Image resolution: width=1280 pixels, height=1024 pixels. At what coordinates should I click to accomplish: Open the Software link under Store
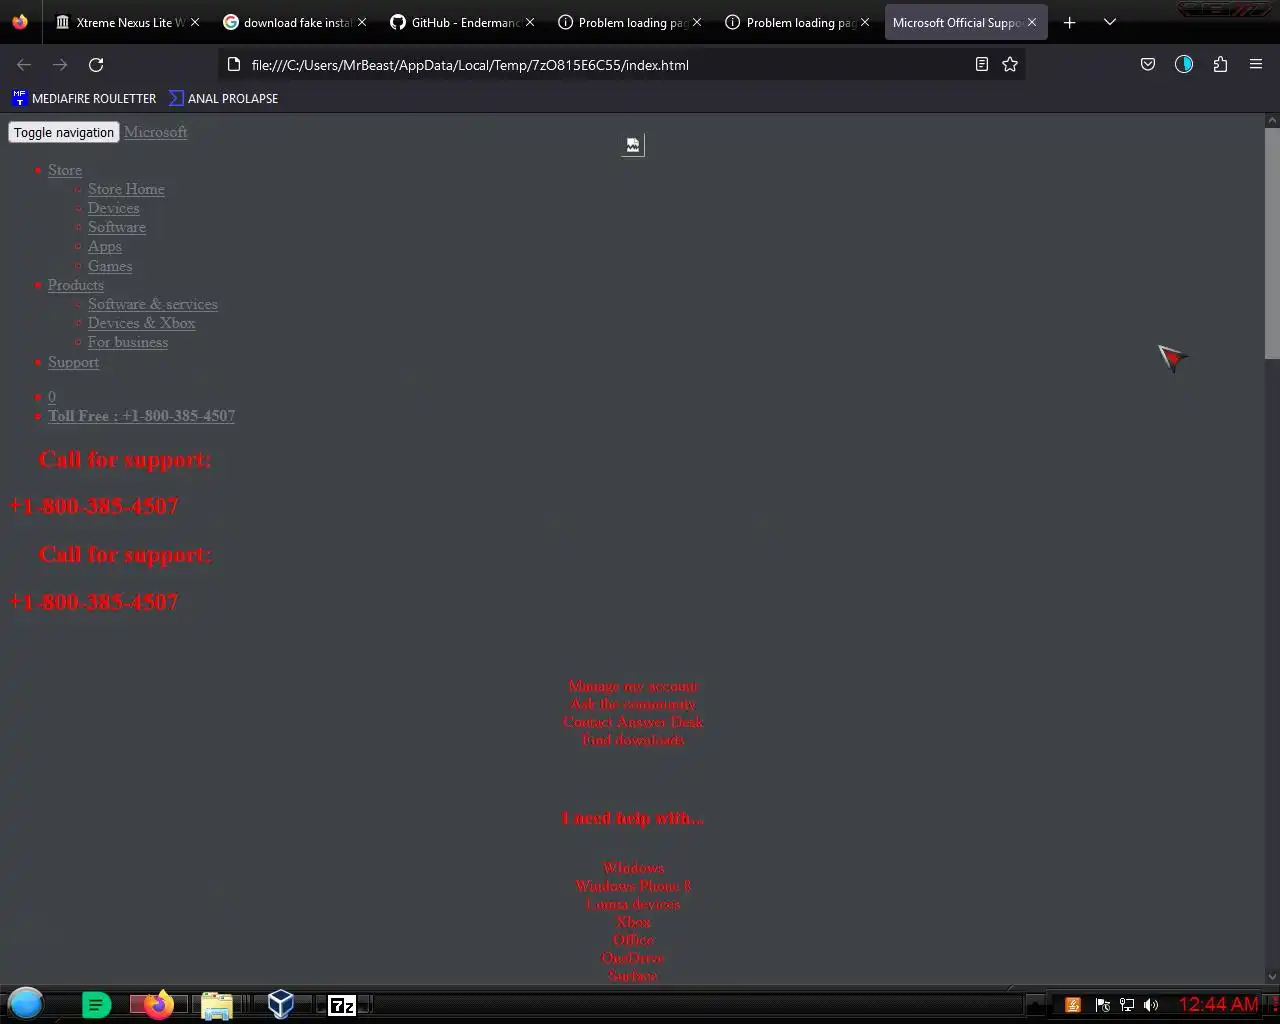coord(117,227)
